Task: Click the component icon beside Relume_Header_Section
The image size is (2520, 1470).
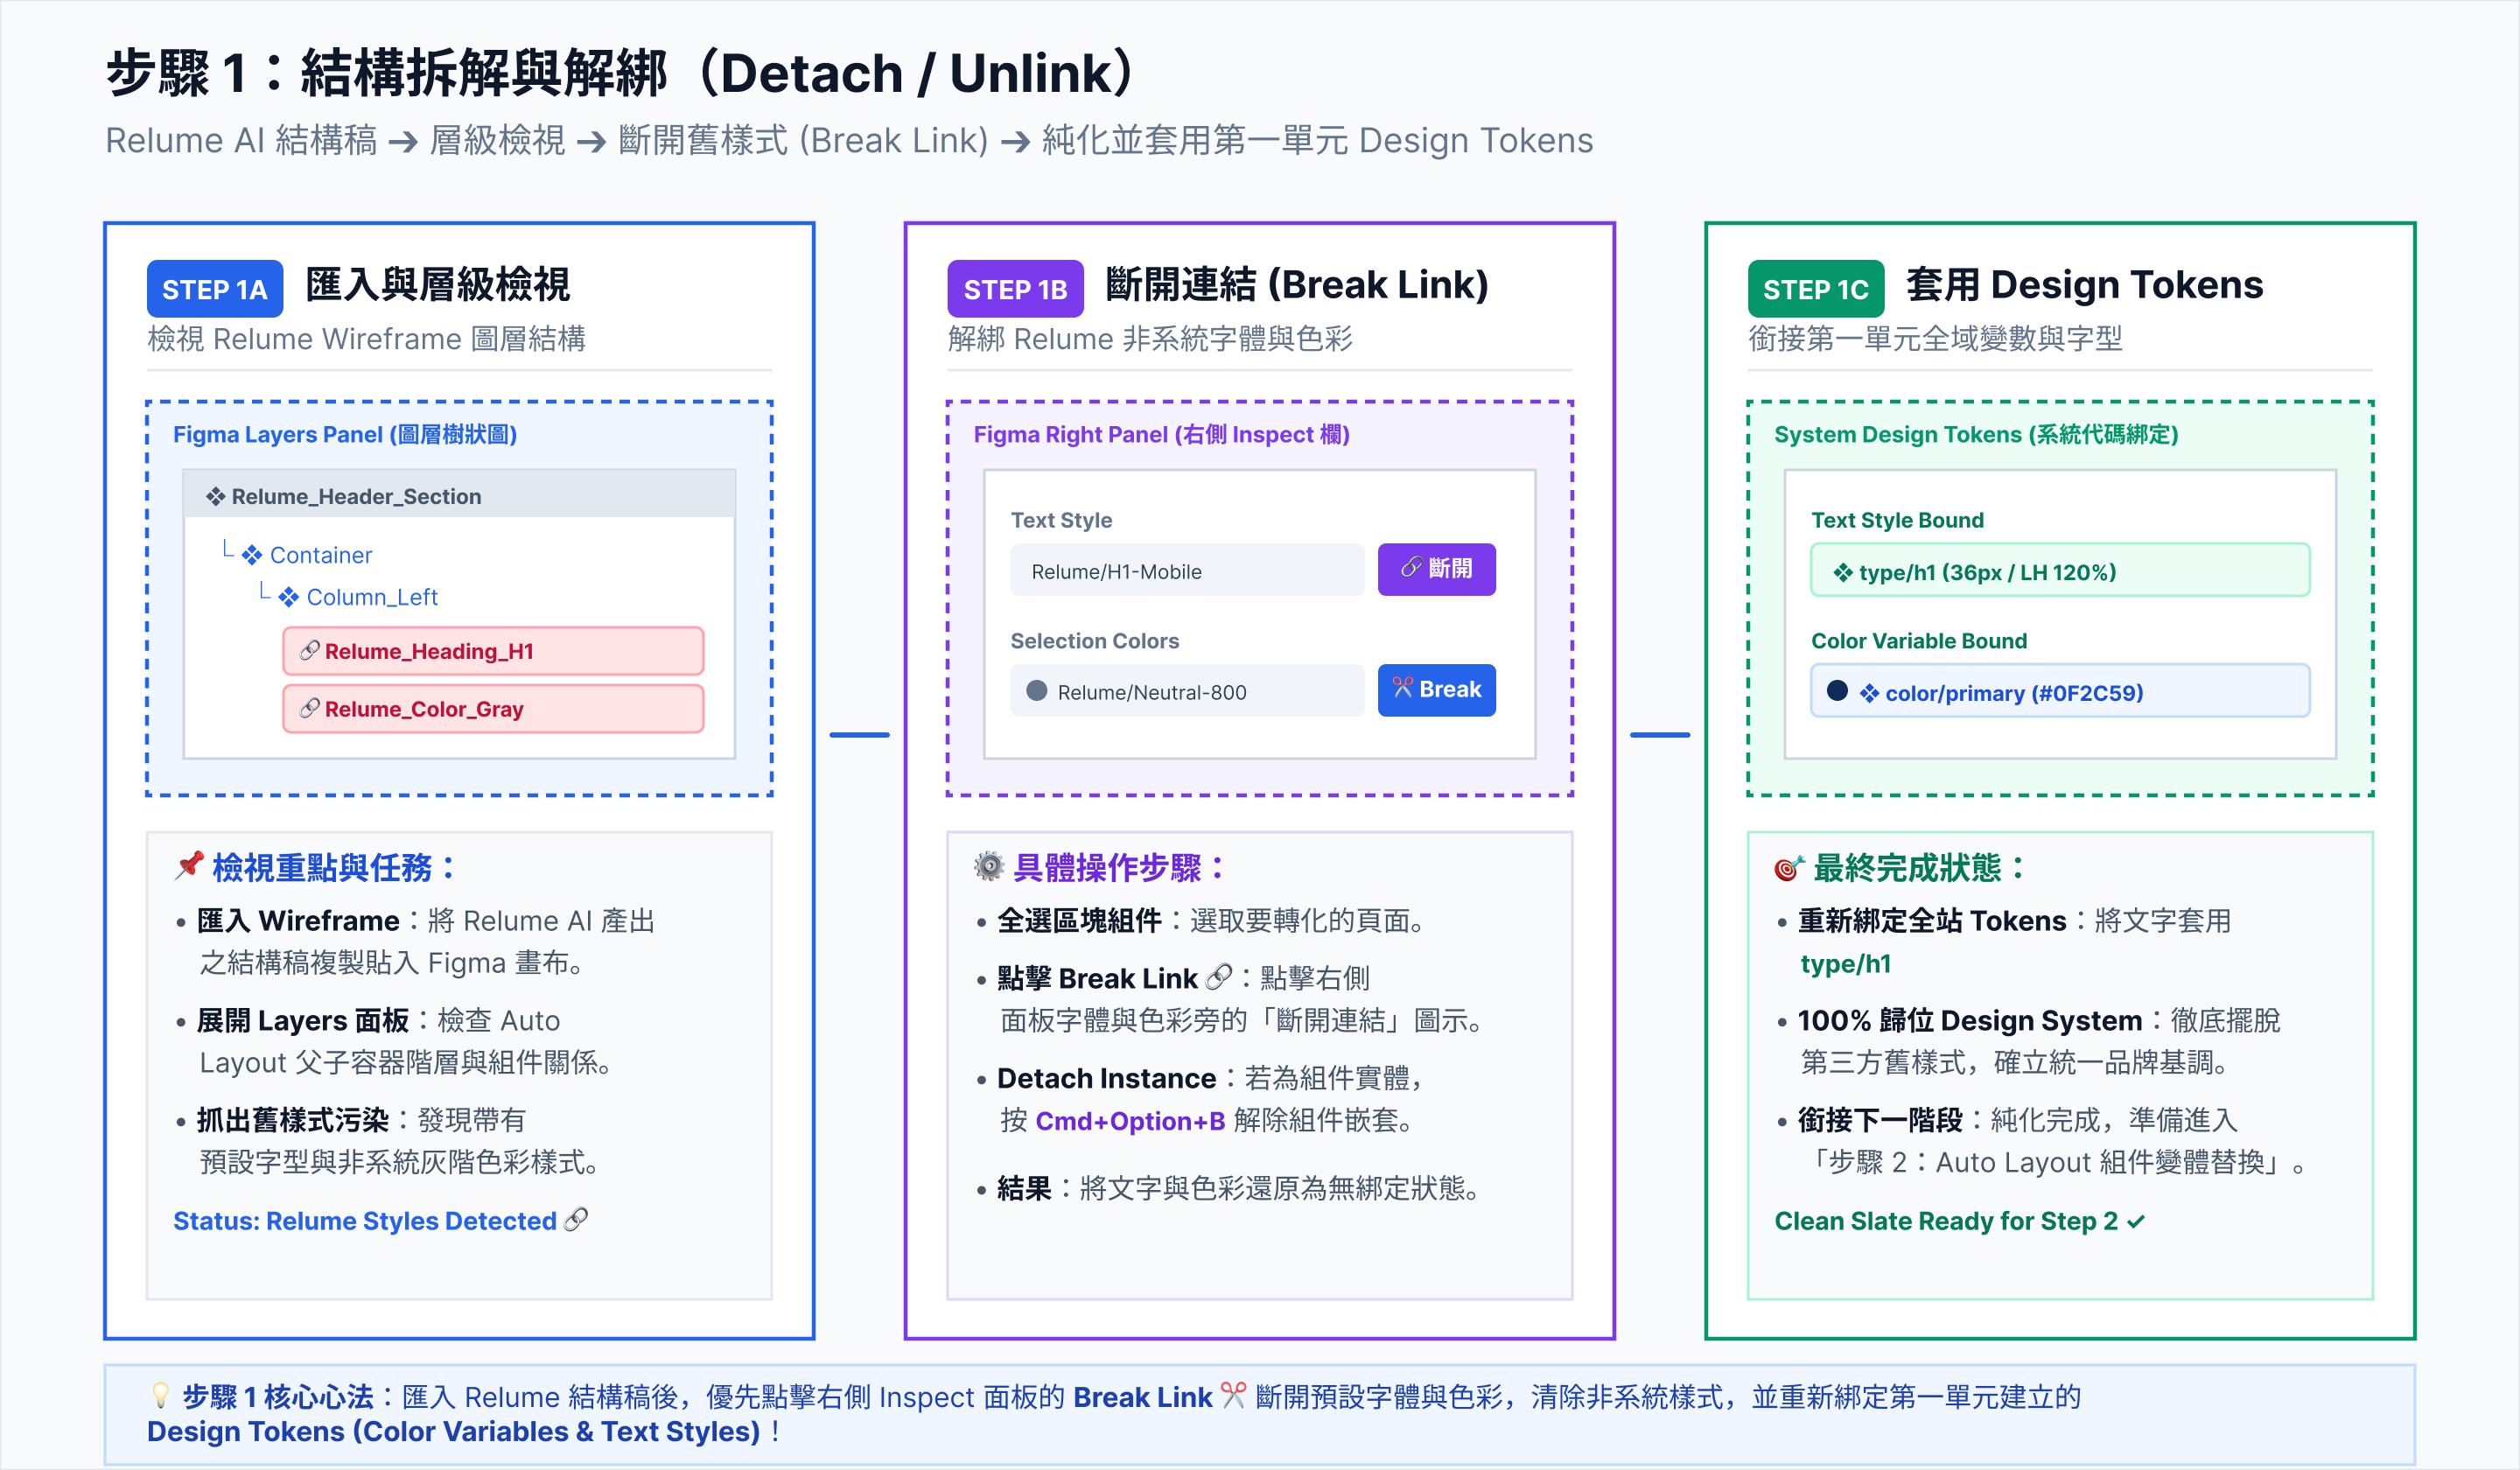Action: (x=215, y=496)
